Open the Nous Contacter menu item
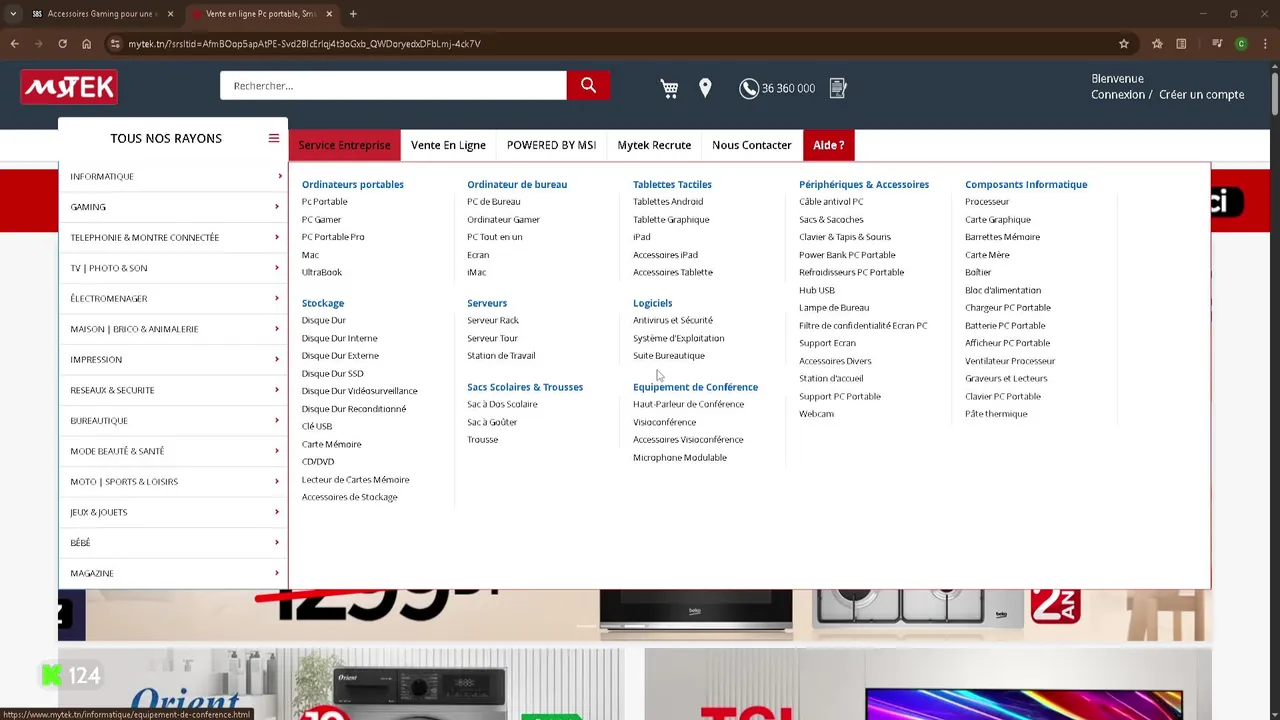 pyautogui.click(x=752, y=145)
